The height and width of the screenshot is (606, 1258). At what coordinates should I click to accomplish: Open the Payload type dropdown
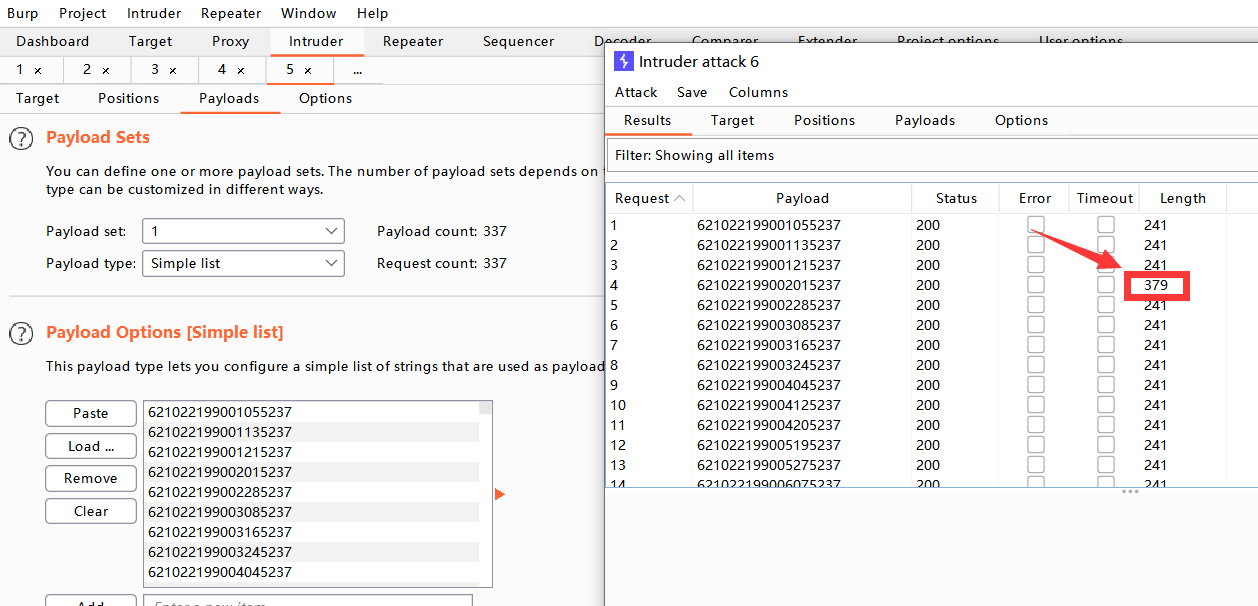click(x=243, y=263)
